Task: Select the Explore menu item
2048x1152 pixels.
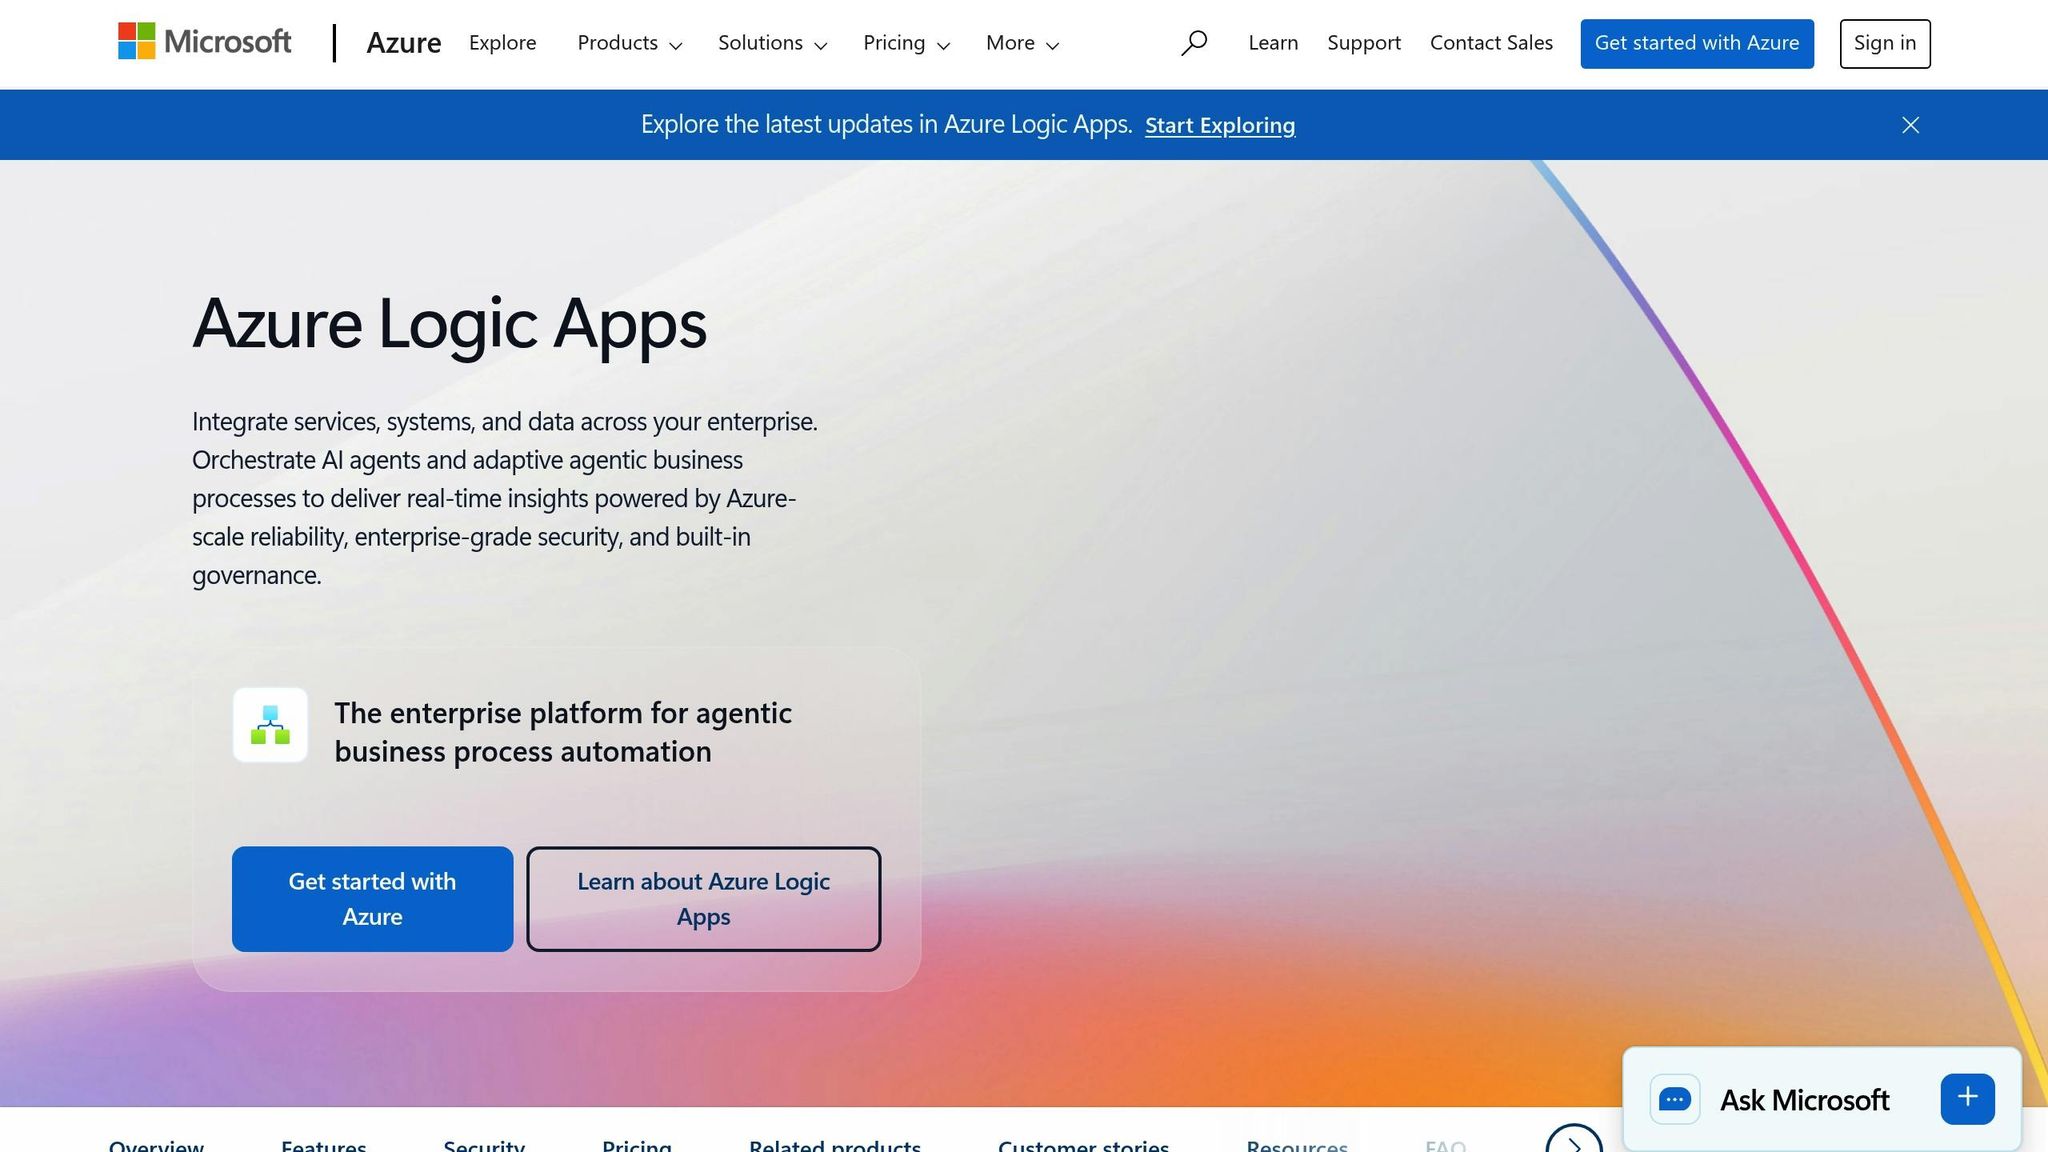Action: [502, 43]
